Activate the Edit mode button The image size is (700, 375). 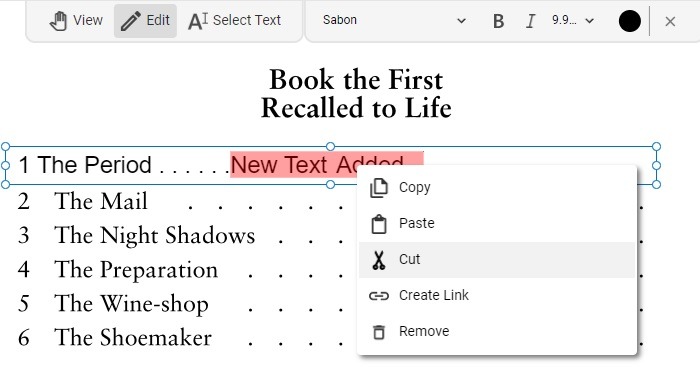[x=145, y=21]
